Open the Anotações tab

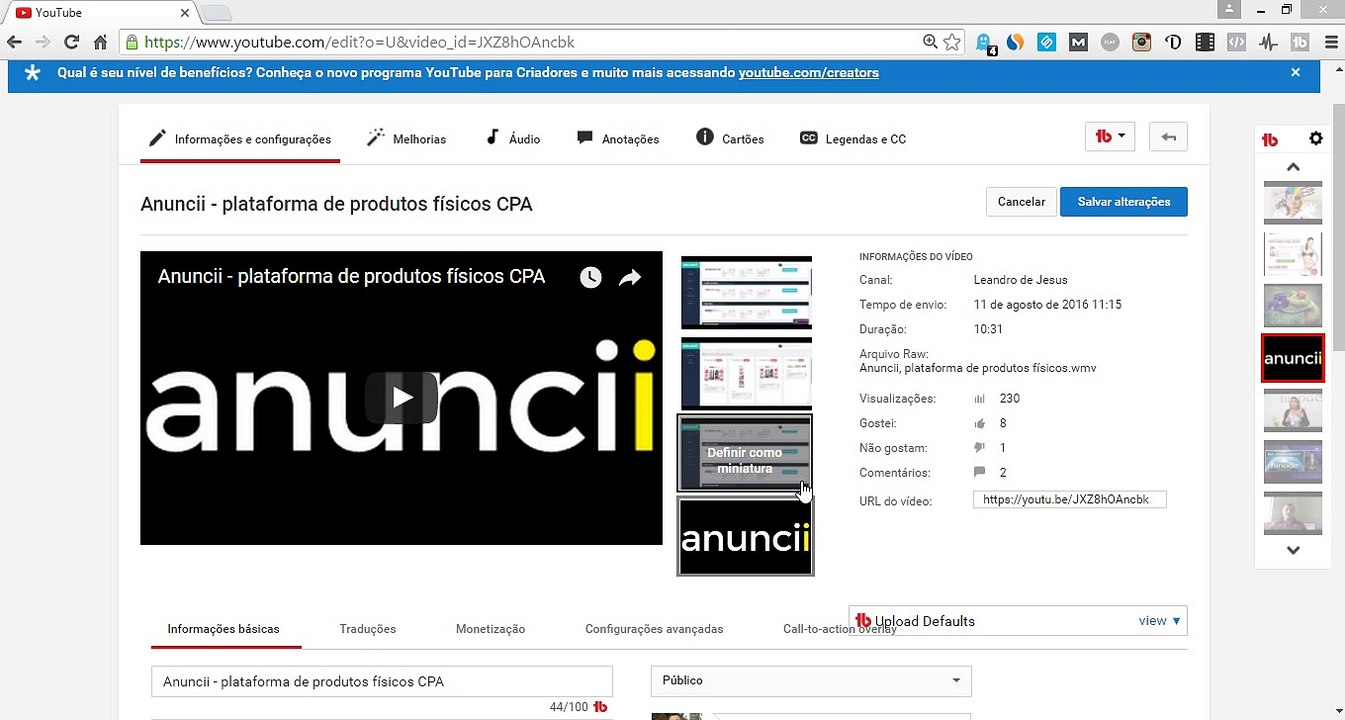[618, 139]
